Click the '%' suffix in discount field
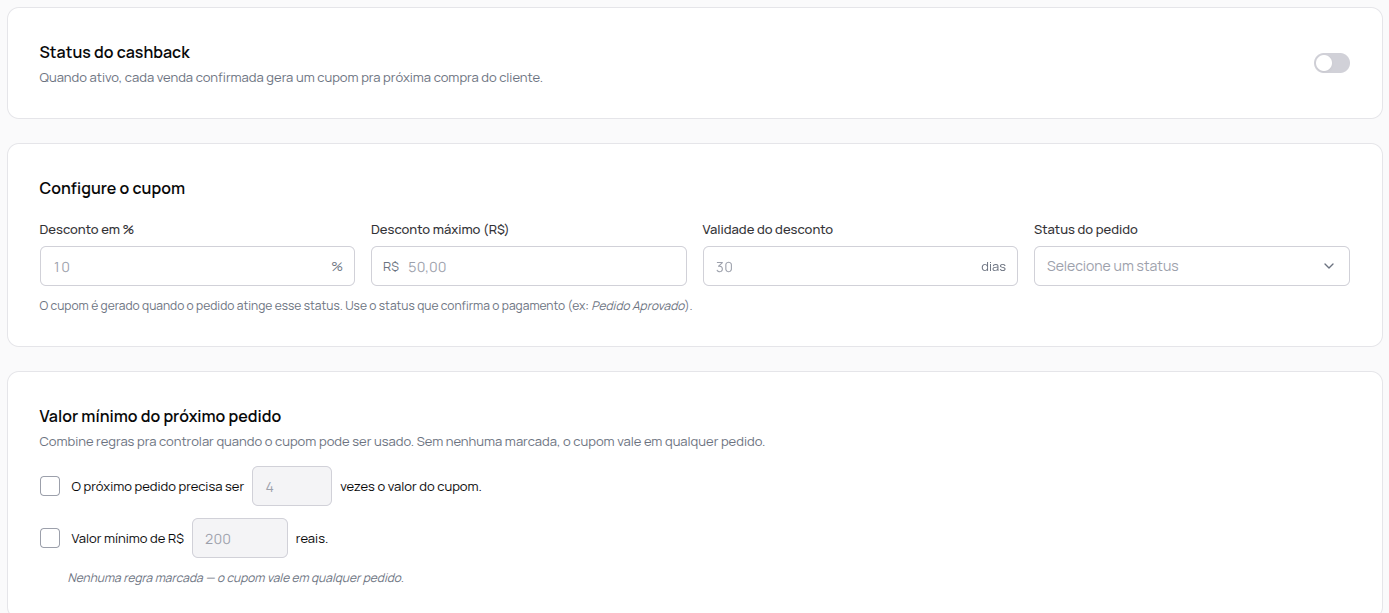The height and width of the screenshot is (613, 1389). click(x=337, y=266)
